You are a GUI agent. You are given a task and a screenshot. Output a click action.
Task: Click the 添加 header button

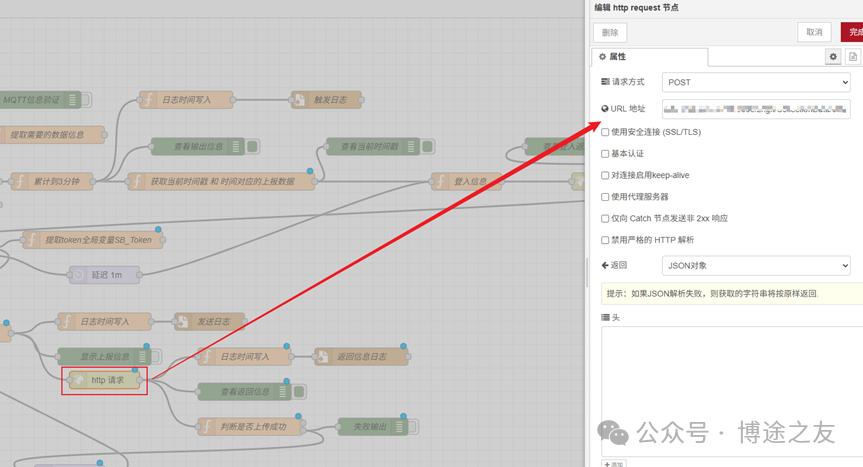point(614,464)
